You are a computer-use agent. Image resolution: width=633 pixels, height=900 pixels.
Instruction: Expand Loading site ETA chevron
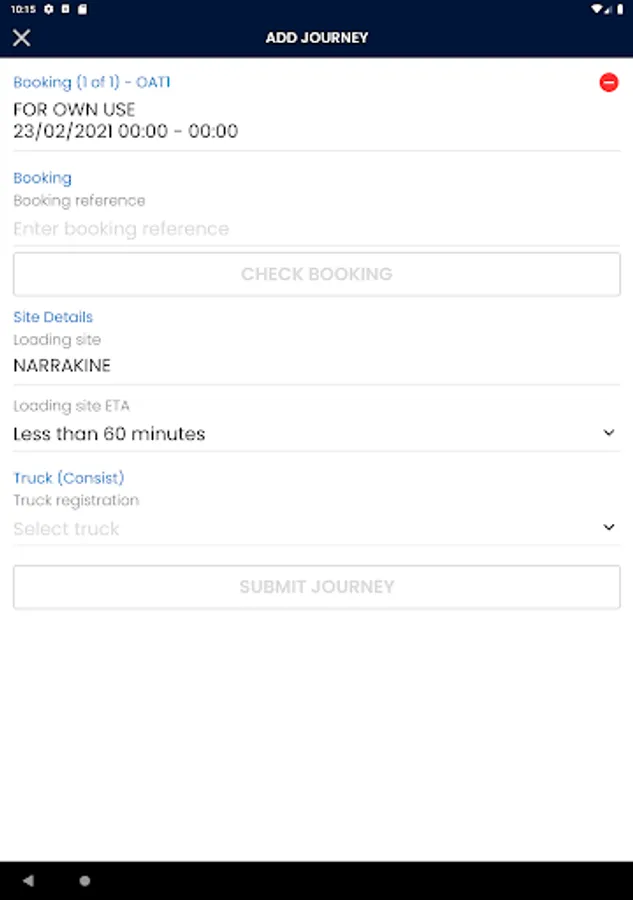(609, 433)
